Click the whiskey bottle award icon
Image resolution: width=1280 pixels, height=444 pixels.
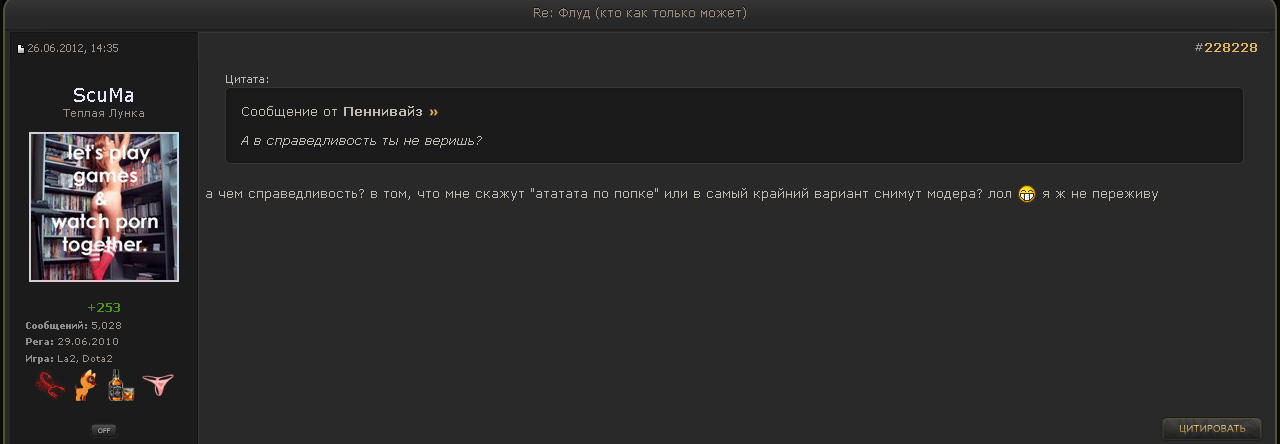121,385
